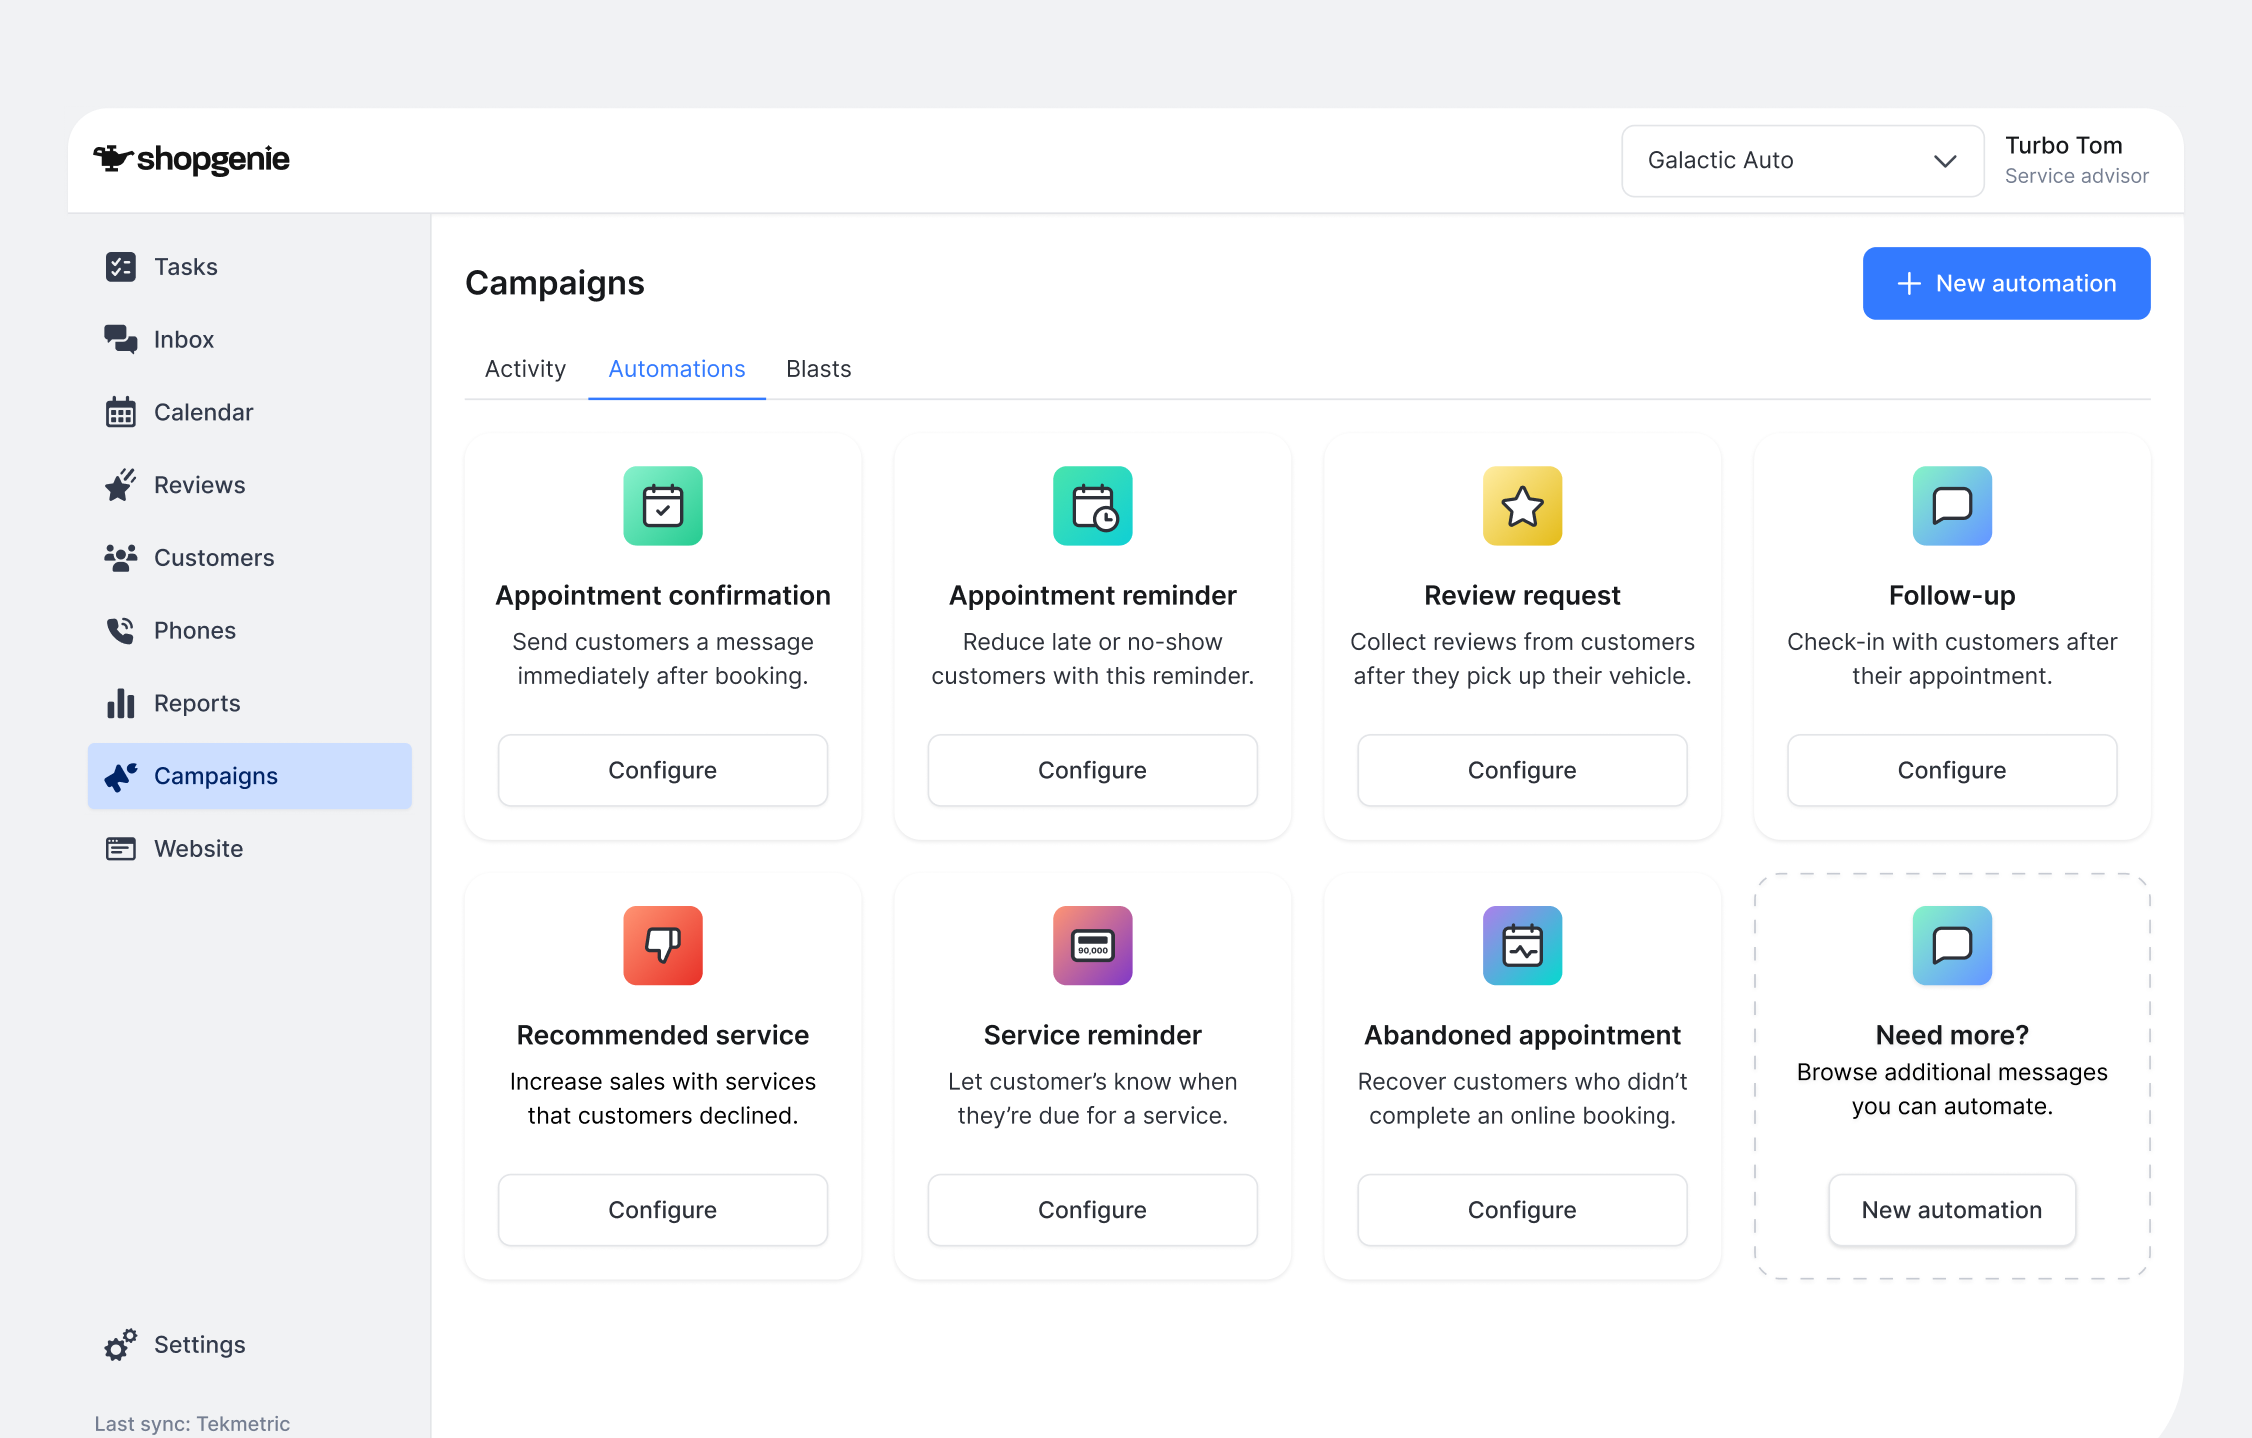This screenshot has width=2252, height=1438.
Task: Click the Recommended service thumbs-down icon
Action: point(662,945)
